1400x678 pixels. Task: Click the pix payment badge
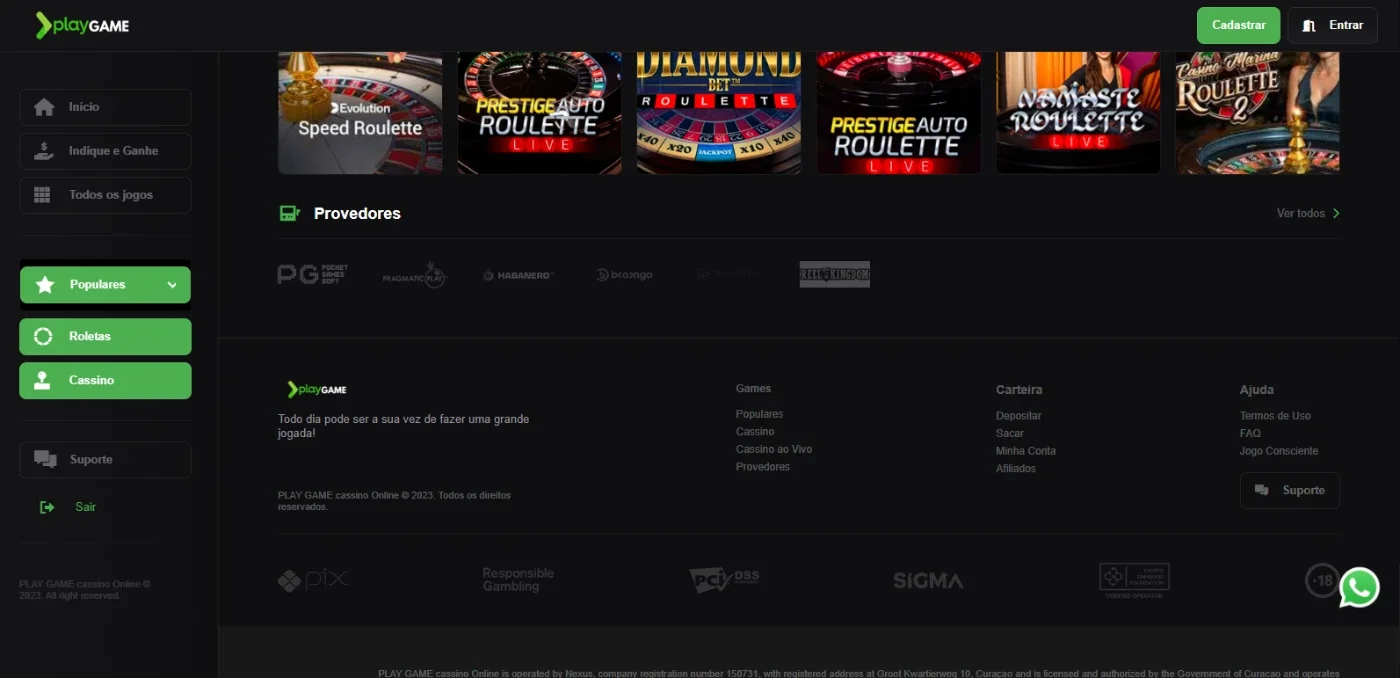pos(313,579)
